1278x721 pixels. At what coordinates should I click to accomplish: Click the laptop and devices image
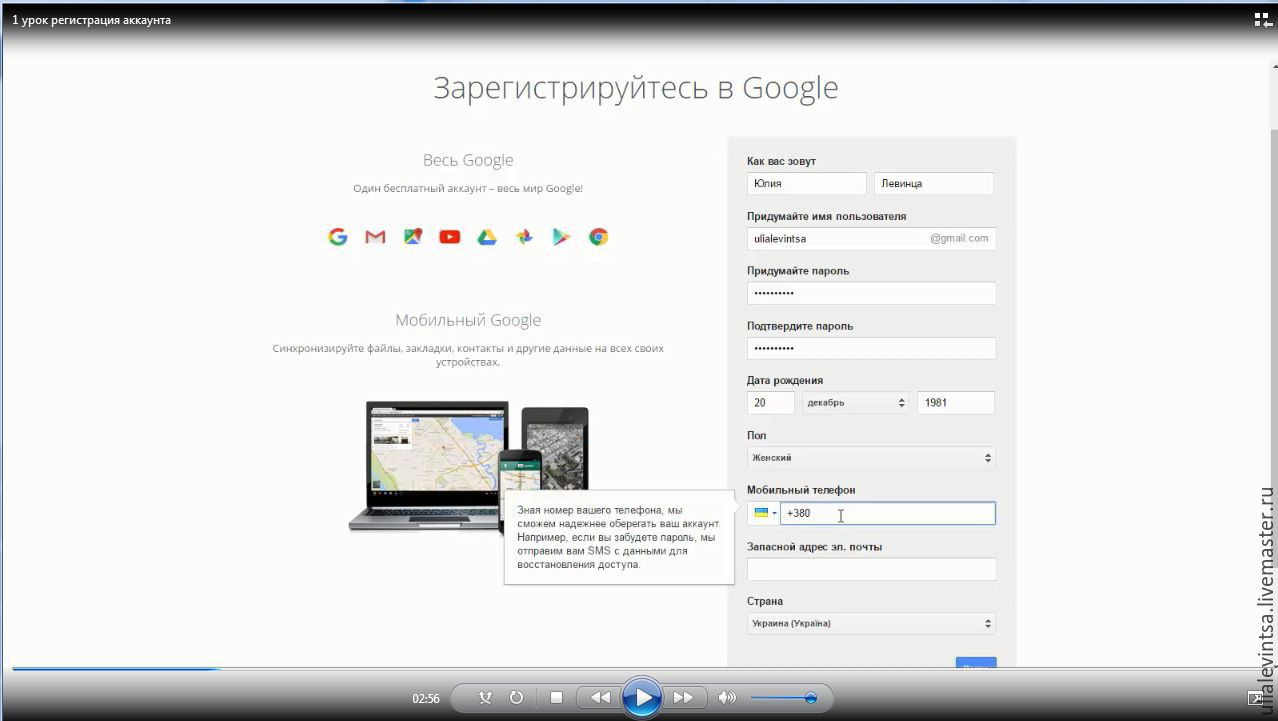(x=468, y=466)
